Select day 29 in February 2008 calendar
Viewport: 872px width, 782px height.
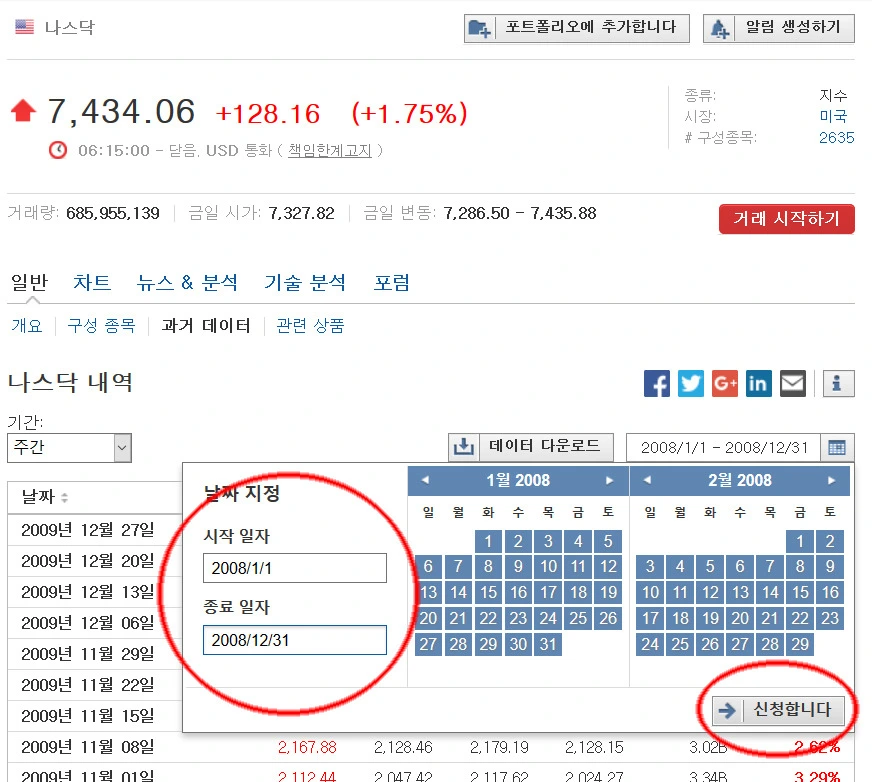click(800, 644)
